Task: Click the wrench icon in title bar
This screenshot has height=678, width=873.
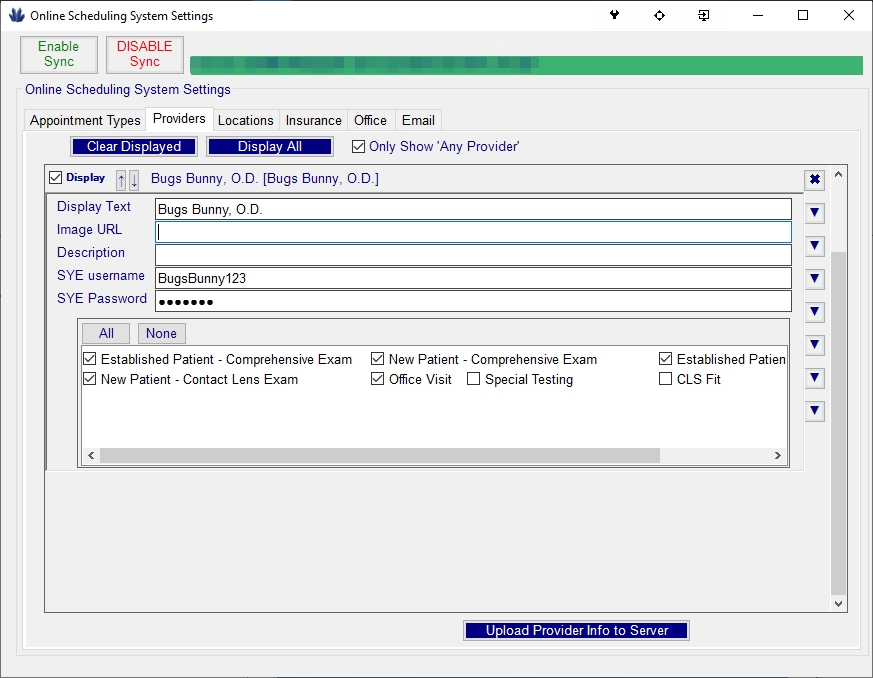Action: (614, 16)
